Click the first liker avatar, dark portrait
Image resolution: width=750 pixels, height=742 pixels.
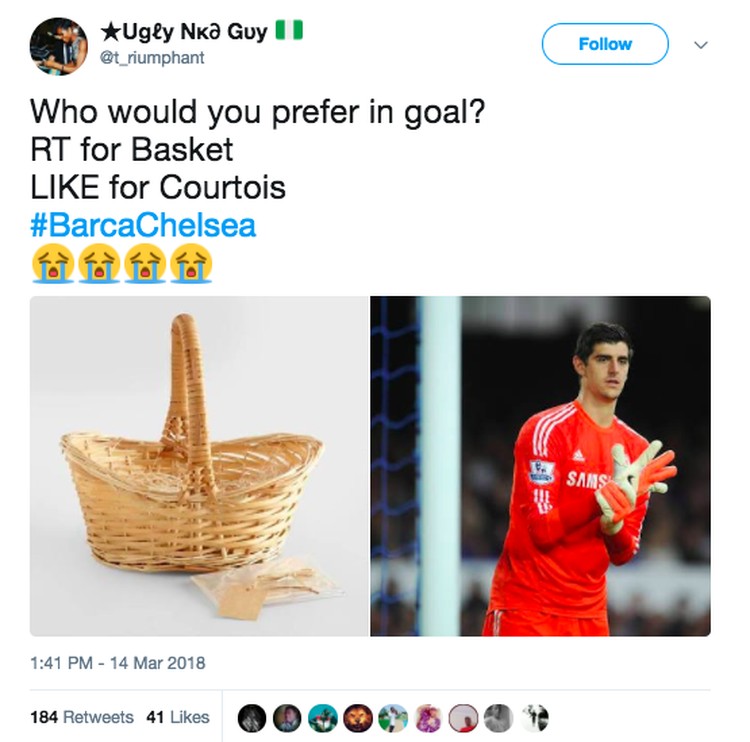pos(252,718)
